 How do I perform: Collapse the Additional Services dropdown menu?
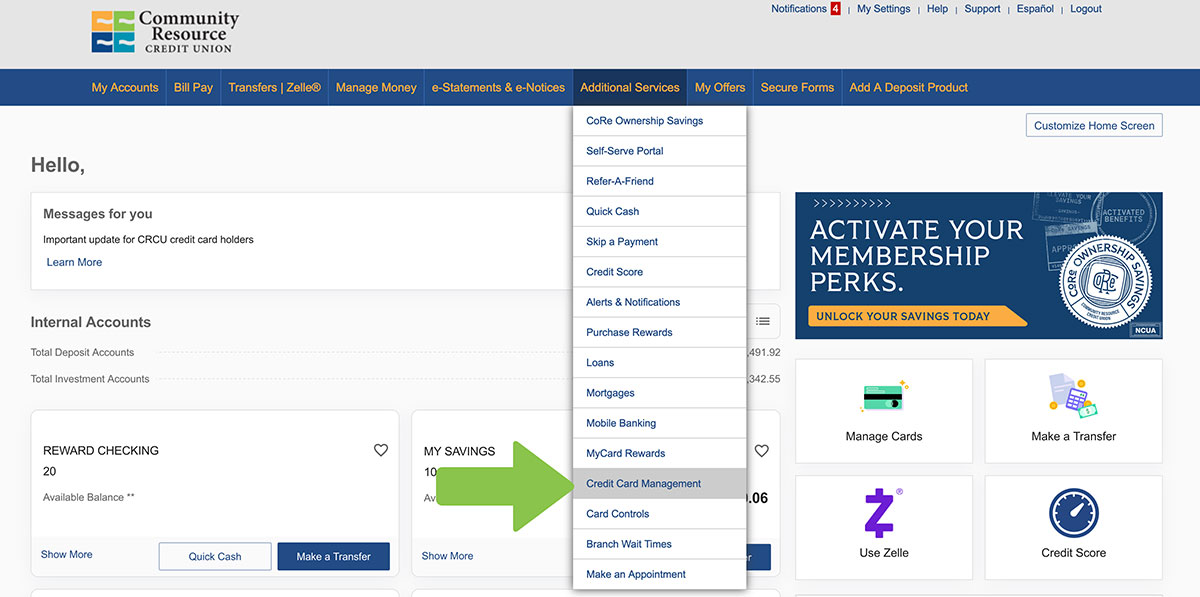(630, 88)
